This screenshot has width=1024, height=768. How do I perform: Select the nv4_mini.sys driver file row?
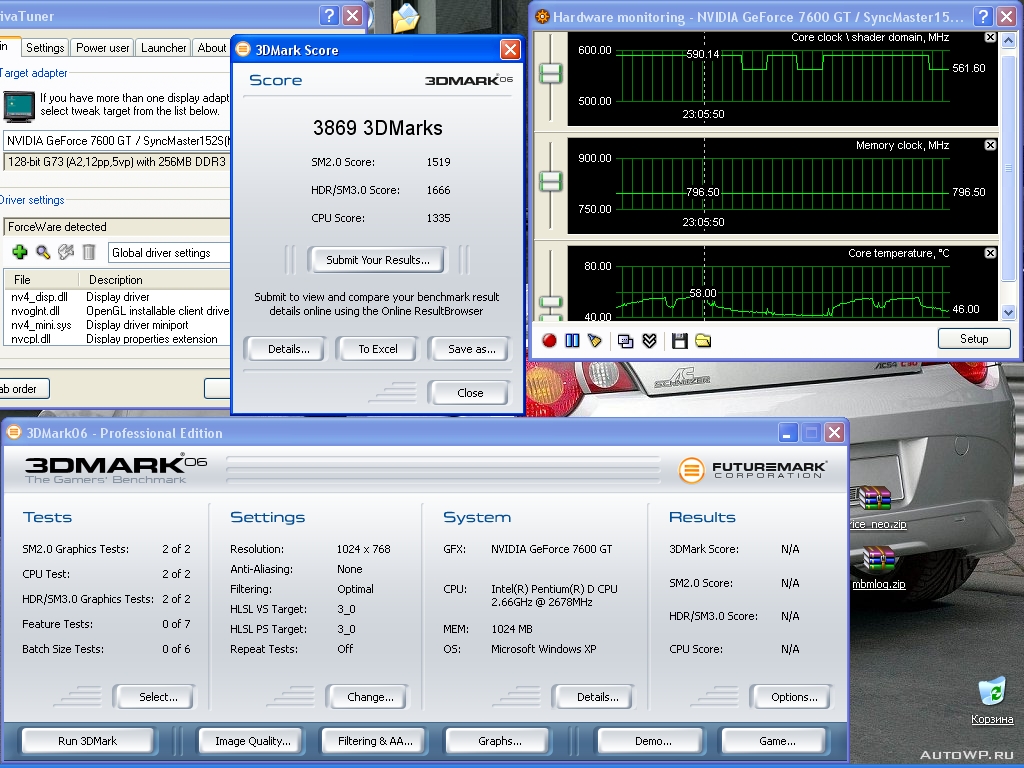pyautogui.click(x=118, y=325)
